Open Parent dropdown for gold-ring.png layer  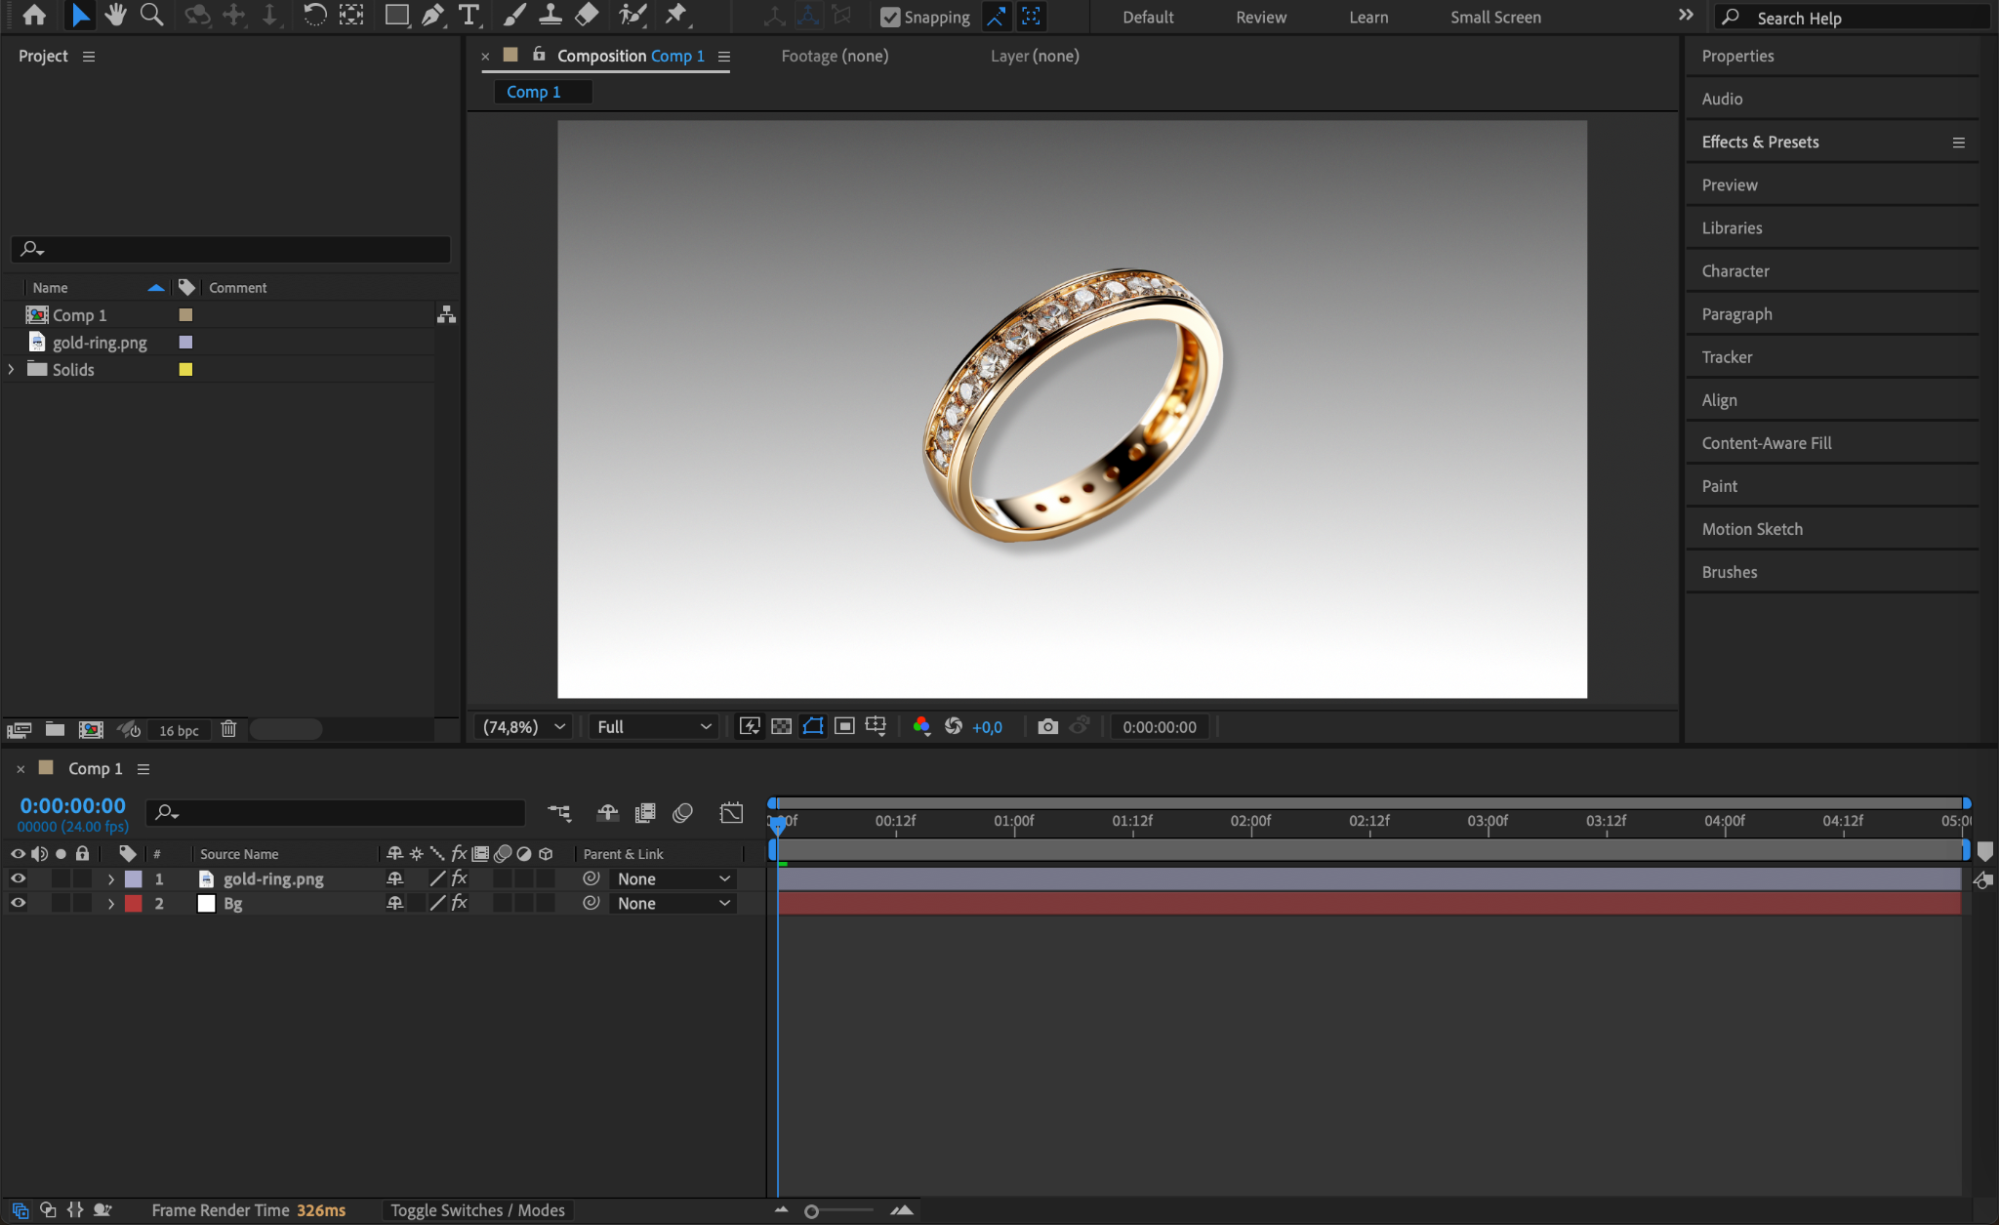coord(673,879)
